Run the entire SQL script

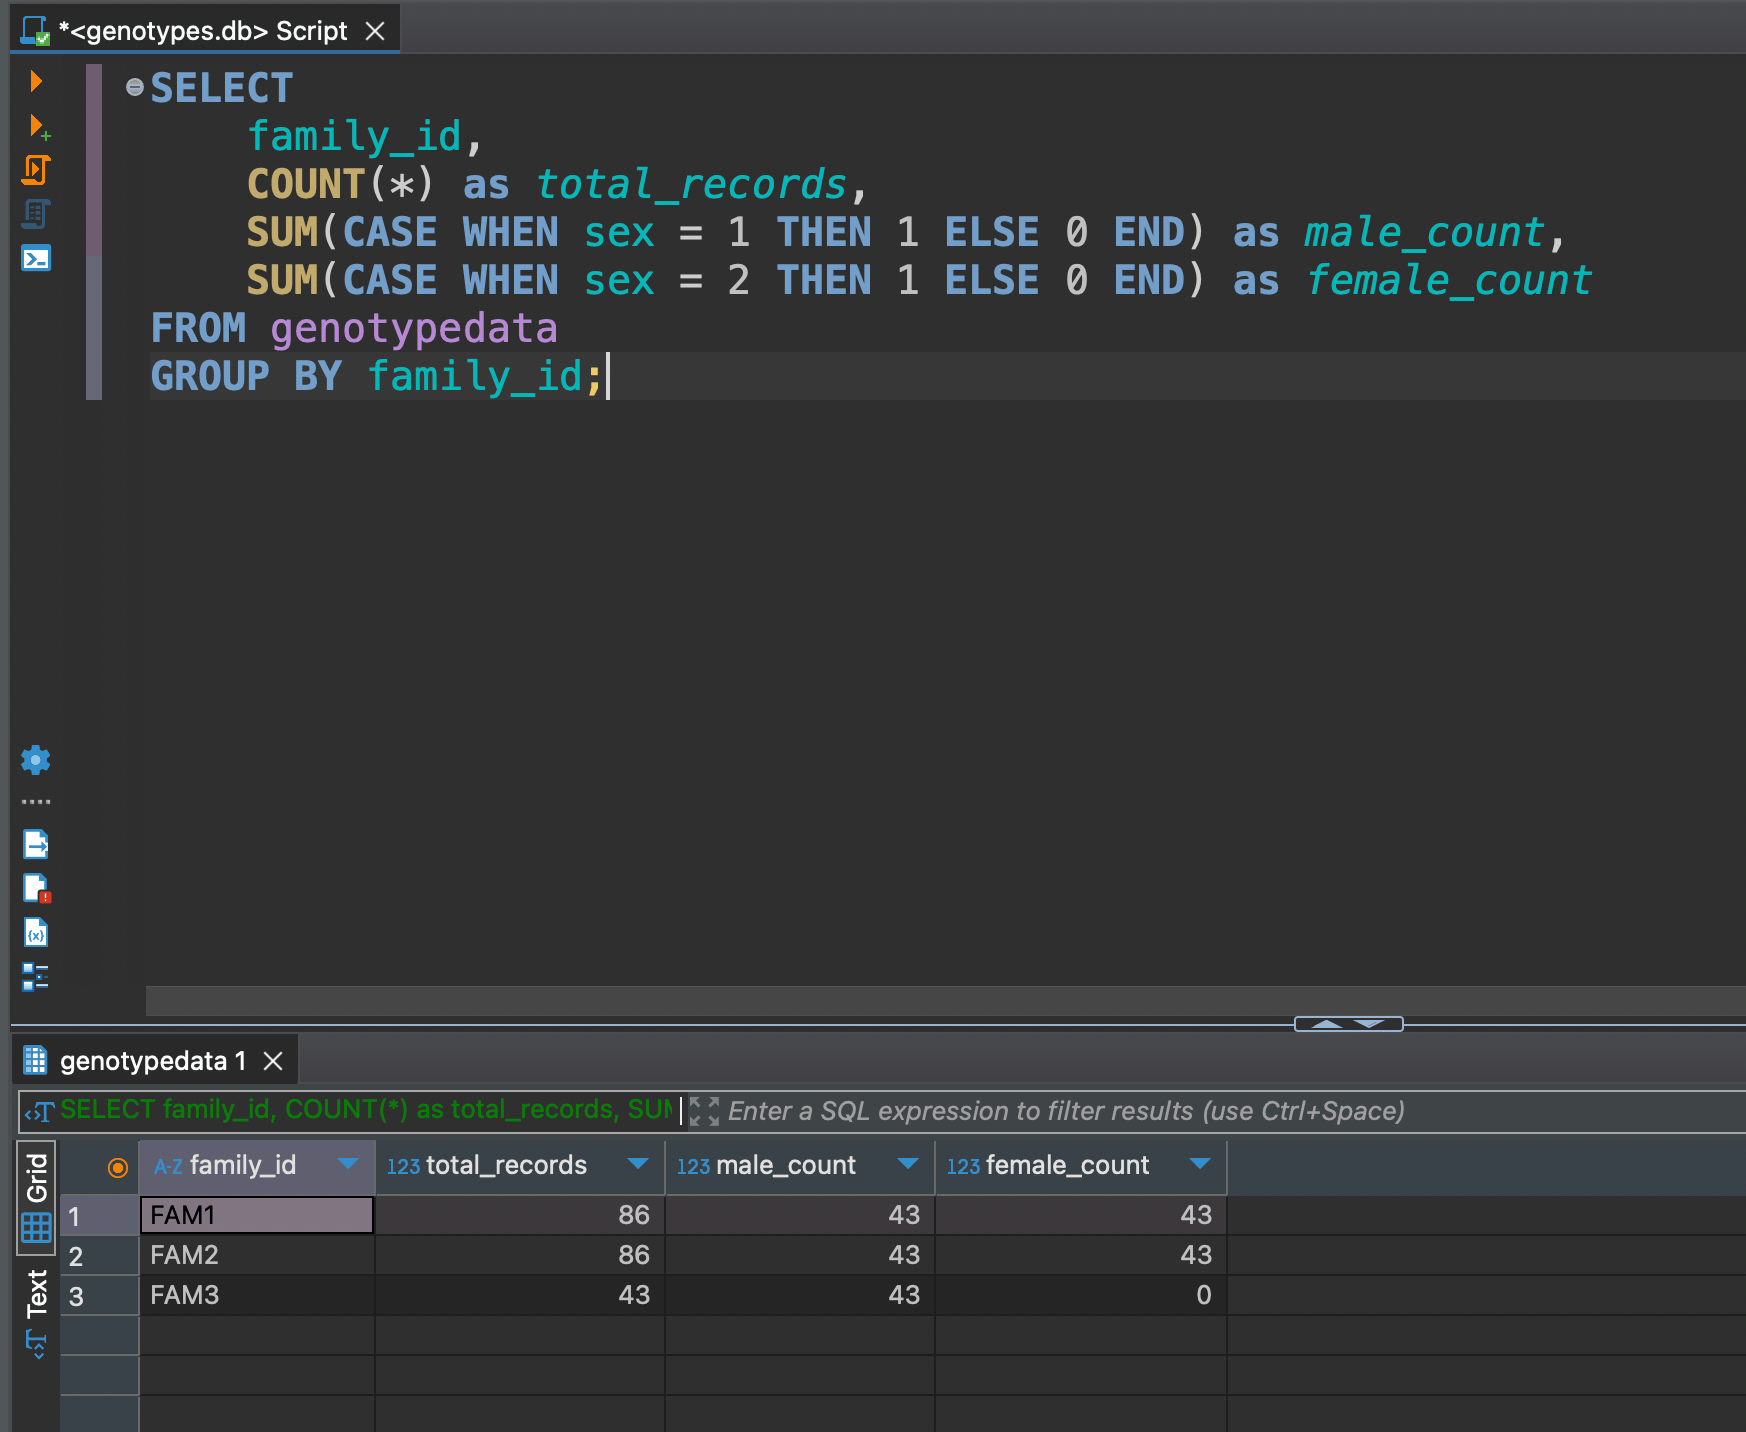pos(36,170)
